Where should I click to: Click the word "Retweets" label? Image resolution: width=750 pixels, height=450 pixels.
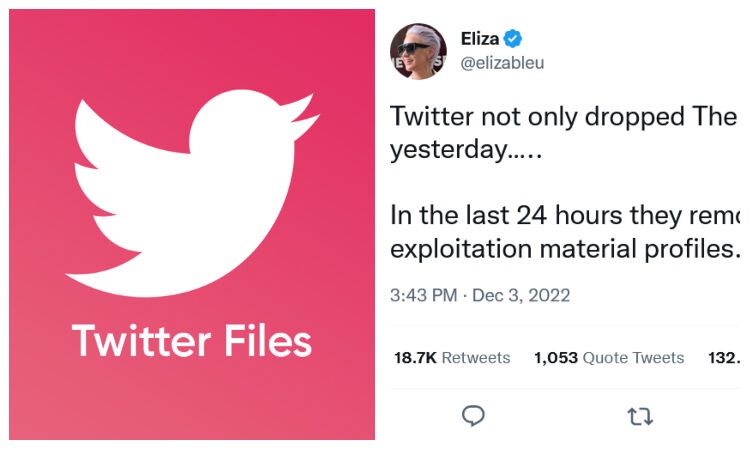point(476,357)
